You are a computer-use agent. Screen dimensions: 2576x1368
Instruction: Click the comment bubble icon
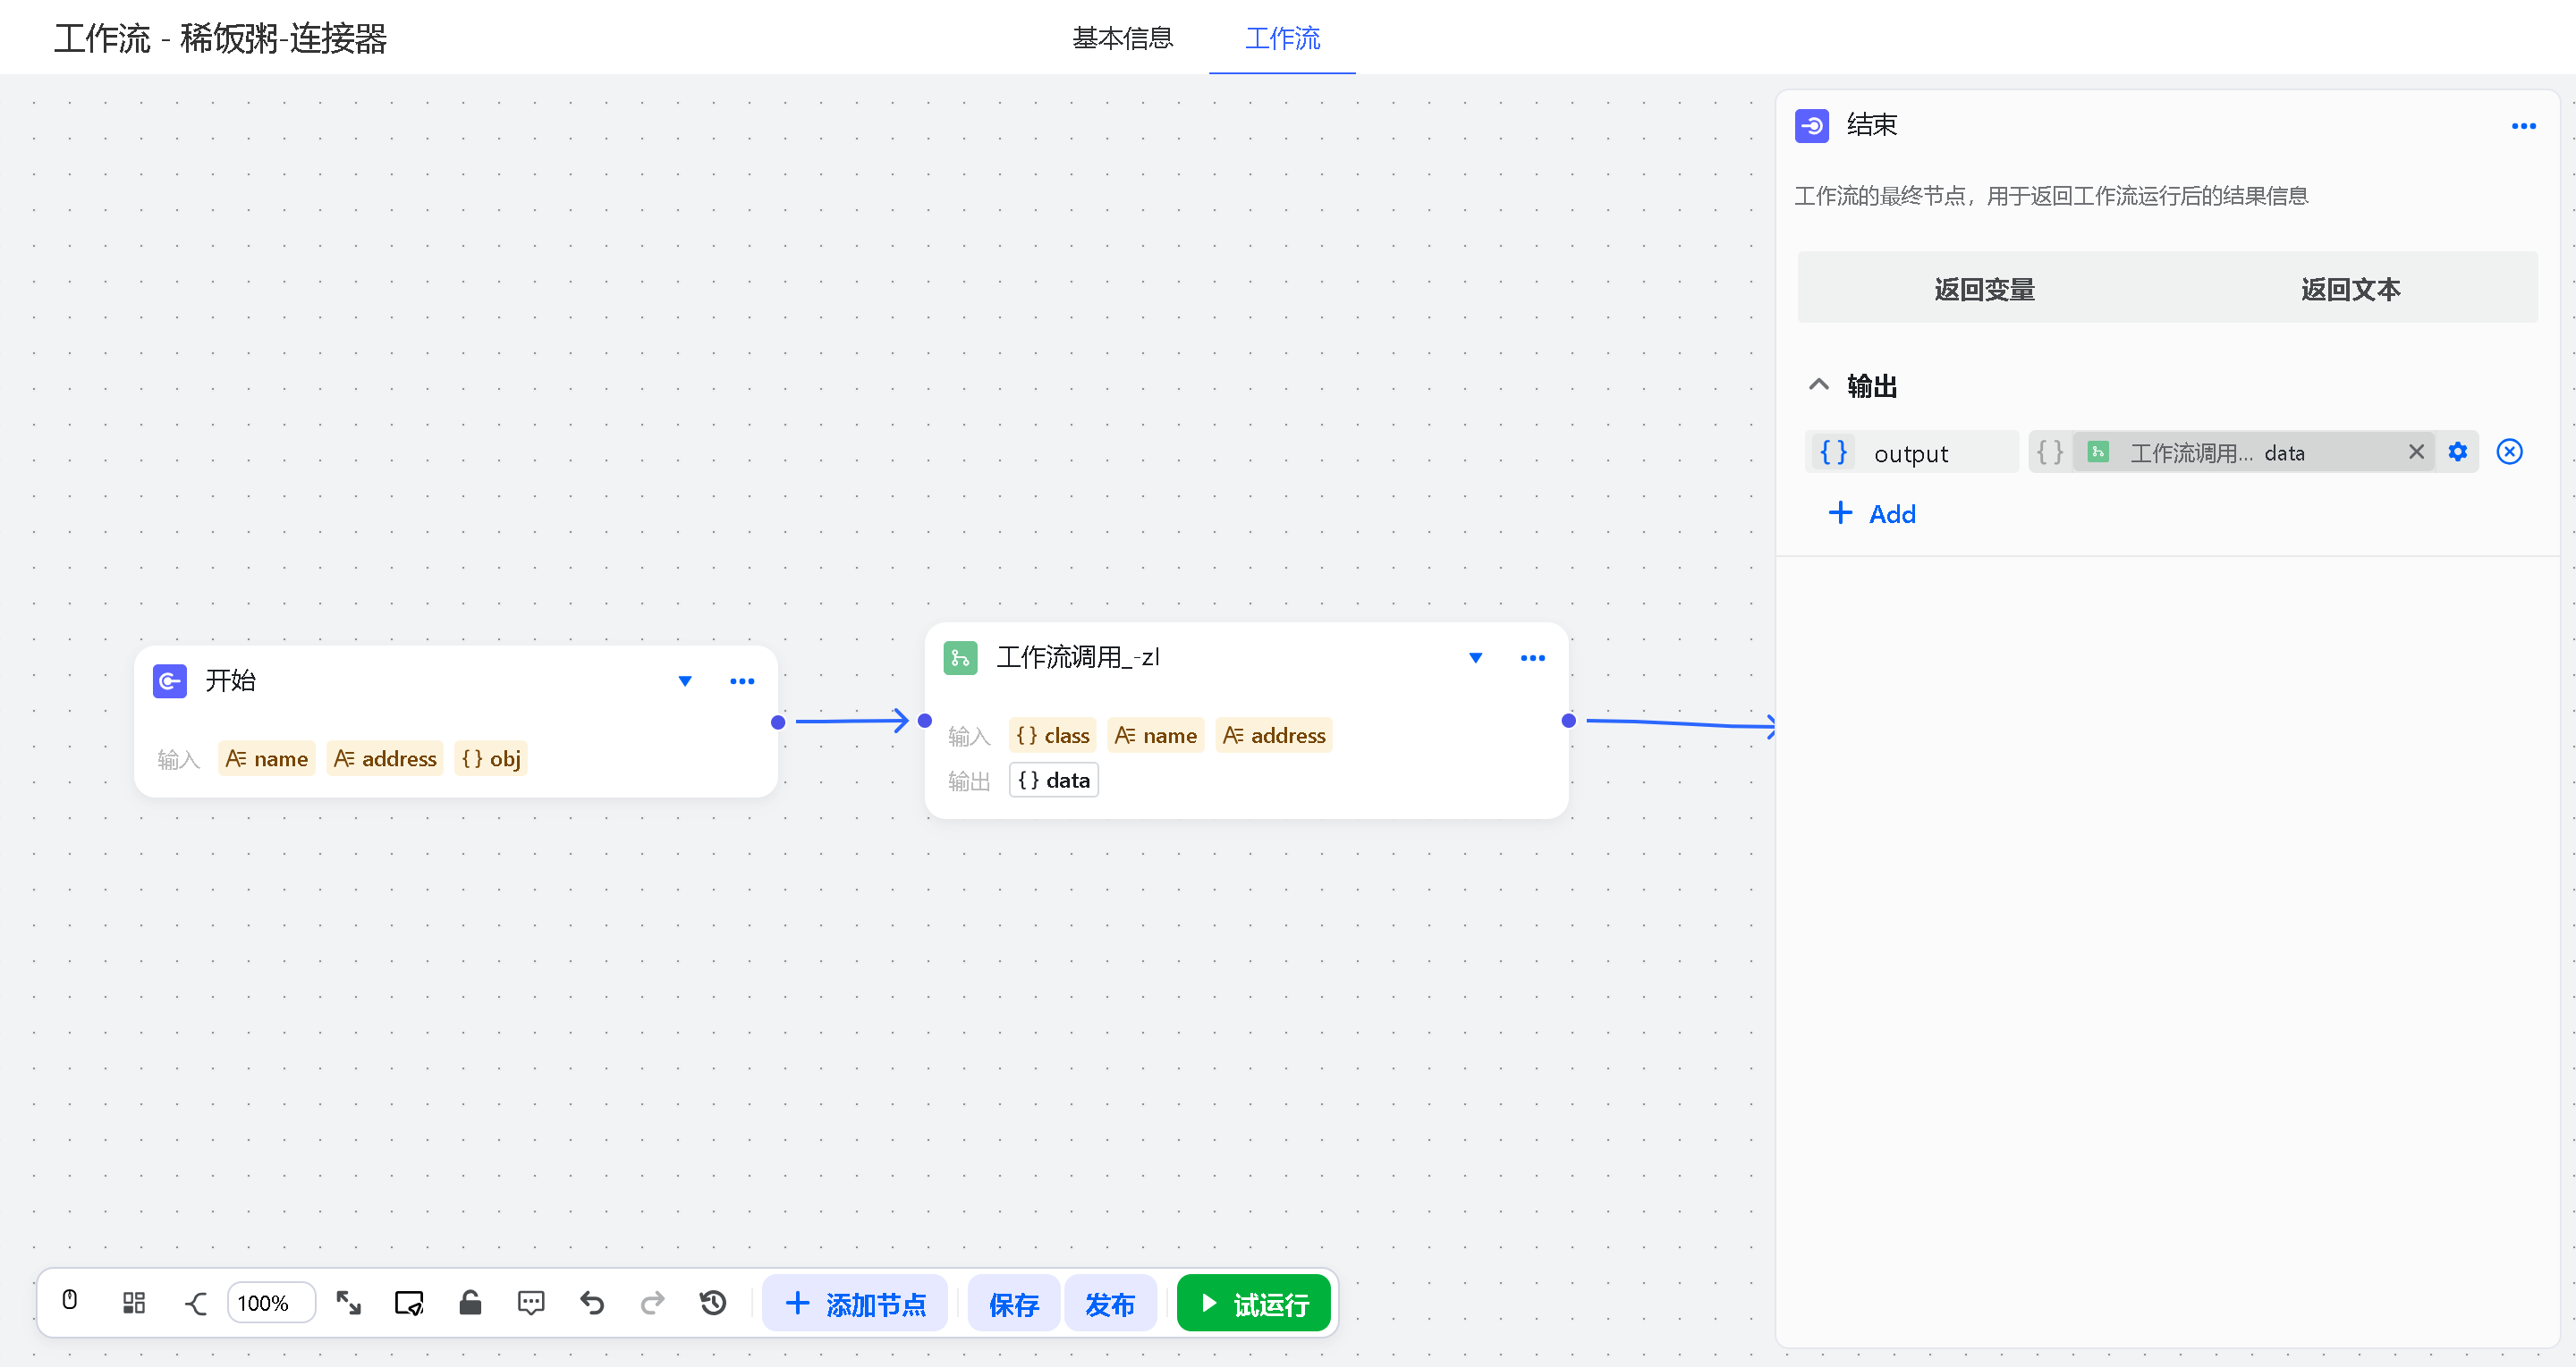pyautogui.click(x=531, y=1303)
